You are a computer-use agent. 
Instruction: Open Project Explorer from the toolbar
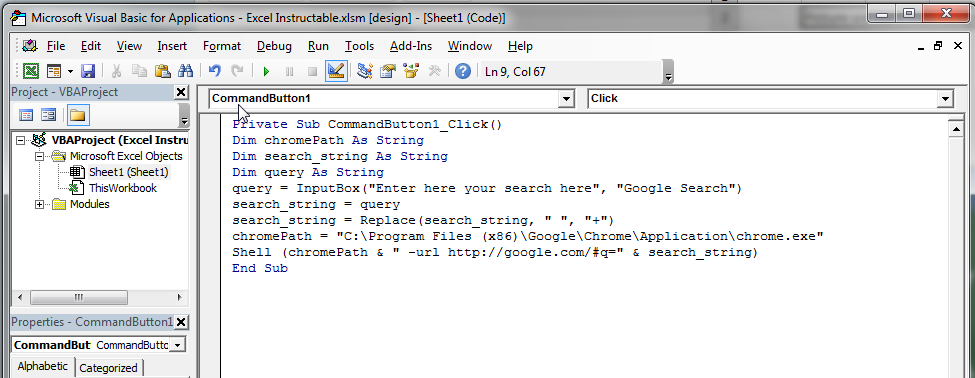[x=365, y=71]
